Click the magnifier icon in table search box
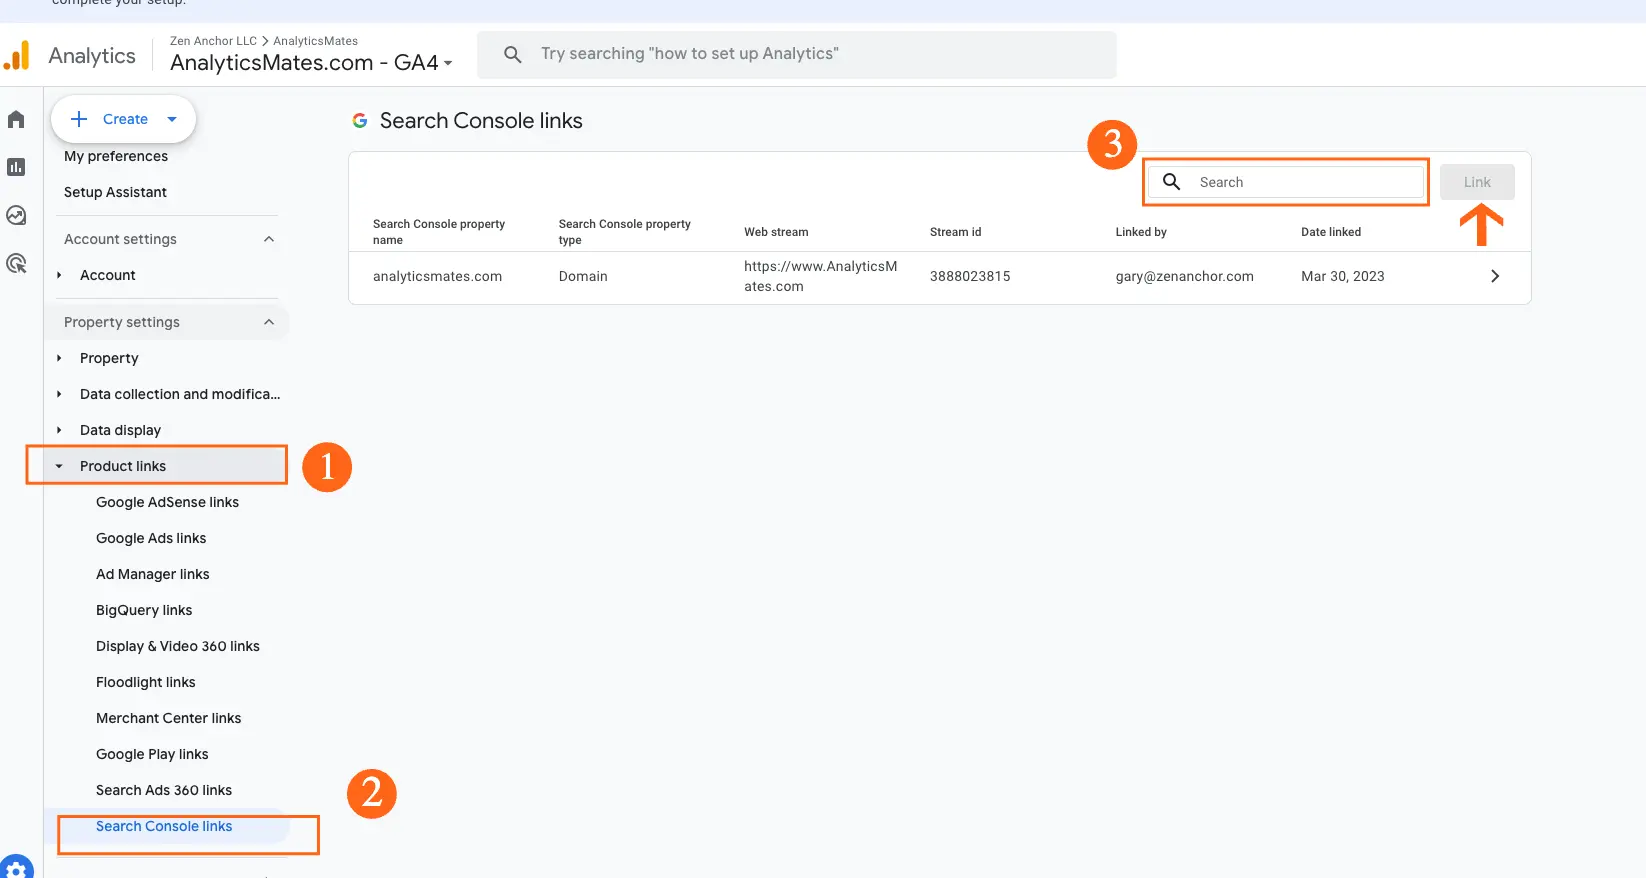 tap(1172, 181)
